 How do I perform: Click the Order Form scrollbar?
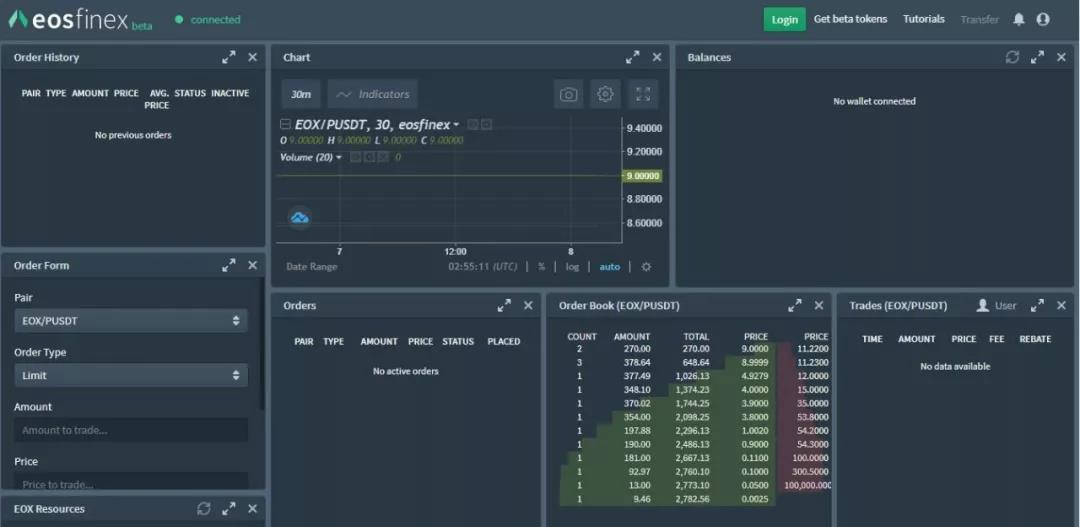(261, 344)
